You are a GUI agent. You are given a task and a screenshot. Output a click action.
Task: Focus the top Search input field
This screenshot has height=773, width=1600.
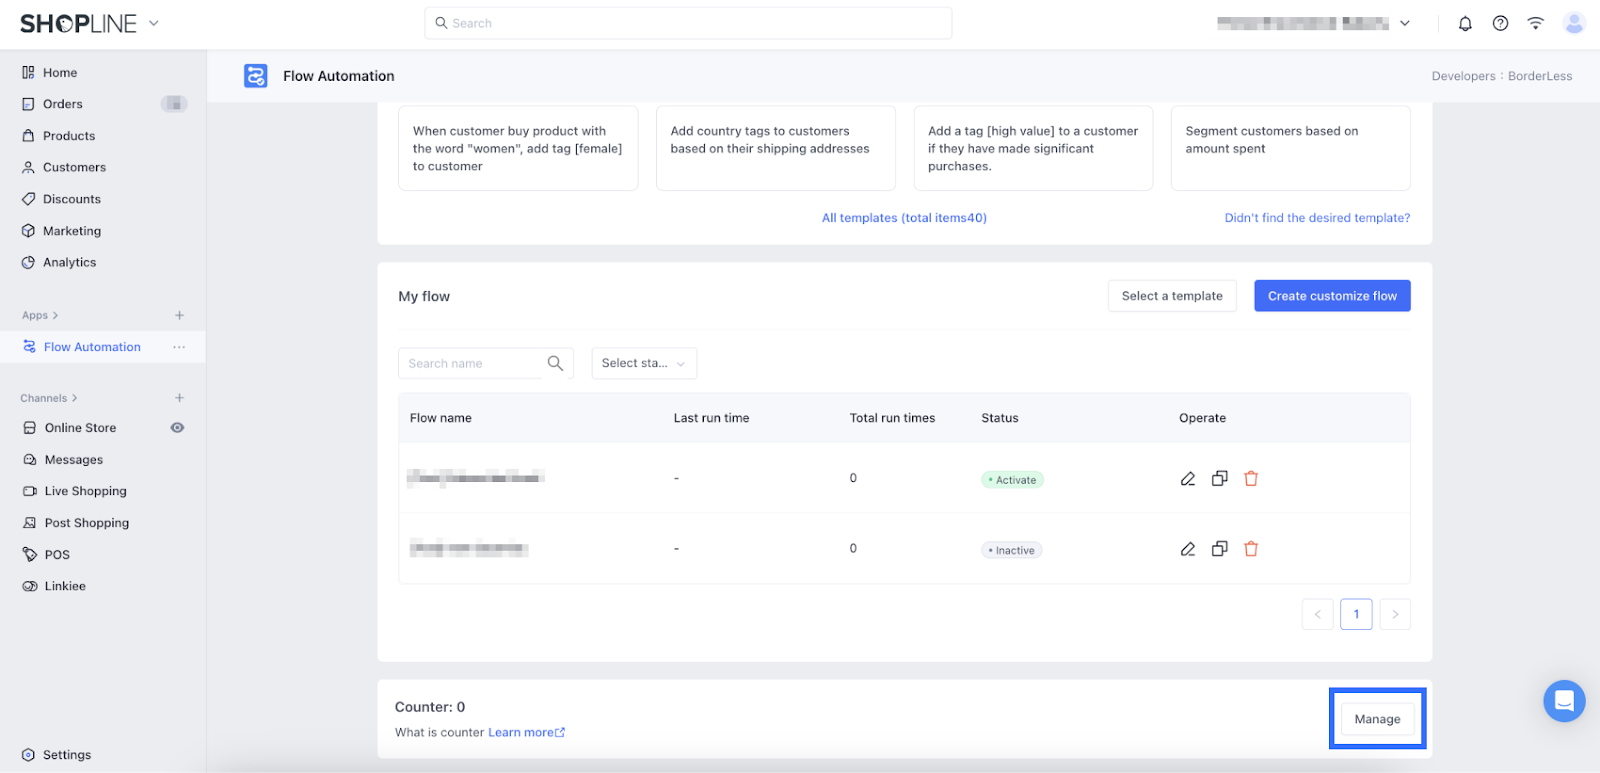[x=690, y=23]
